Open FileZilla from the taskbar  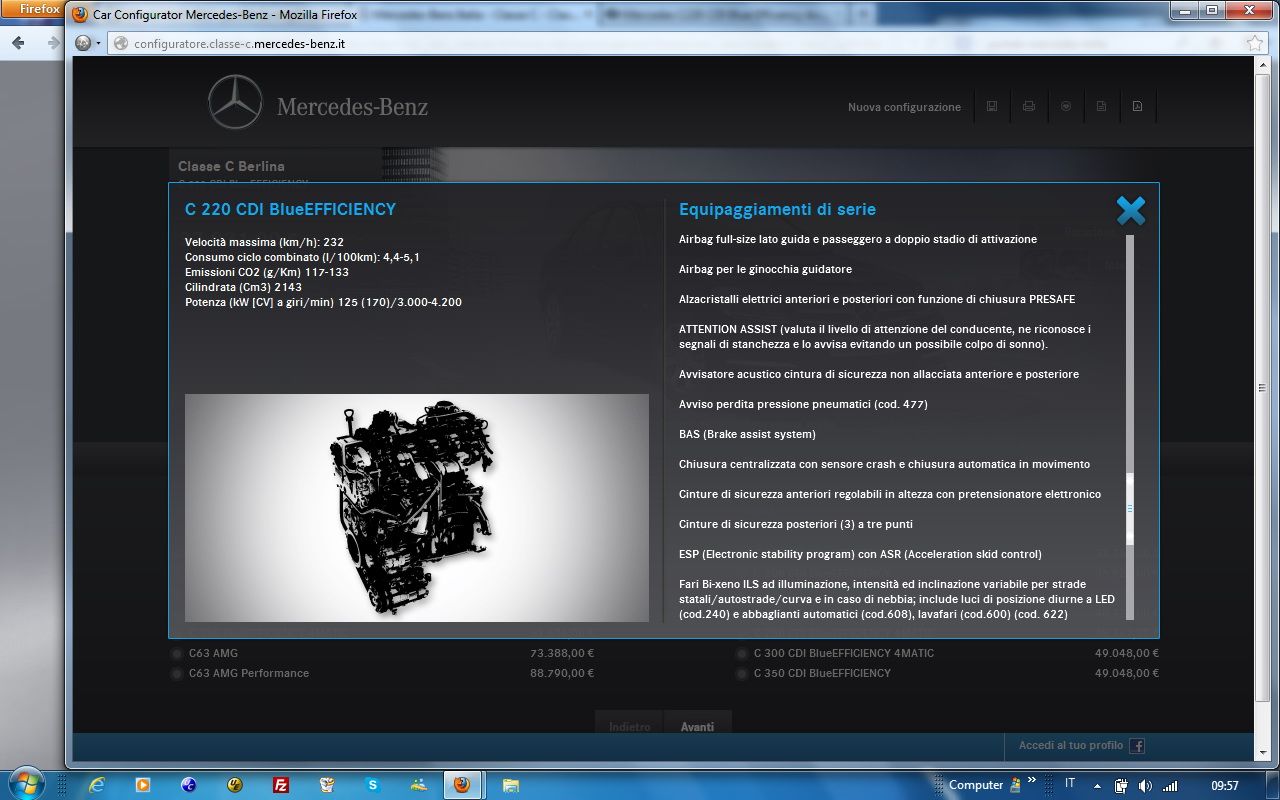[281, 785]
